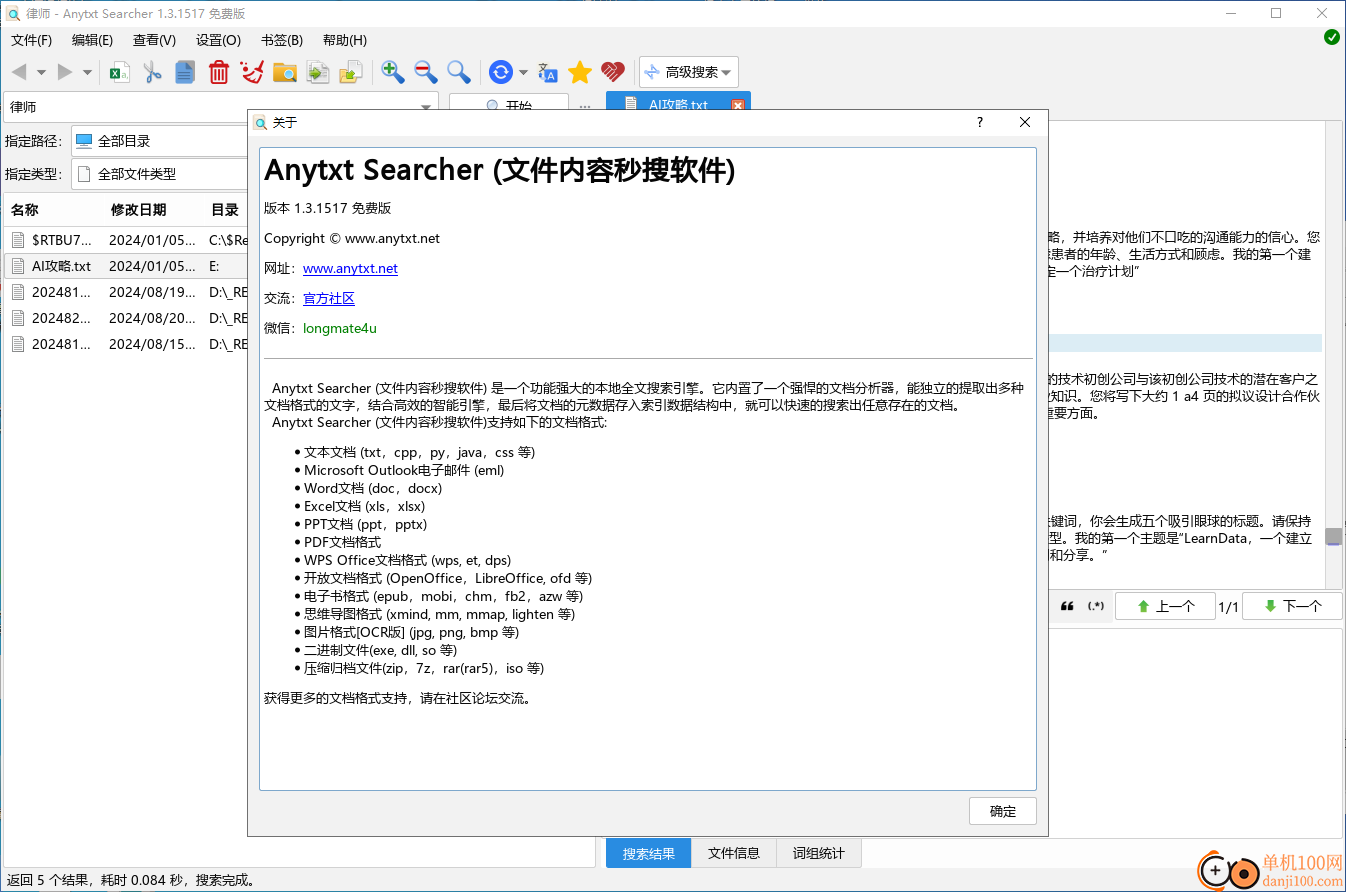This screenshot has width=1346, height=892.
Task: Click the 上一个 previous match button
Action: 1164,606
